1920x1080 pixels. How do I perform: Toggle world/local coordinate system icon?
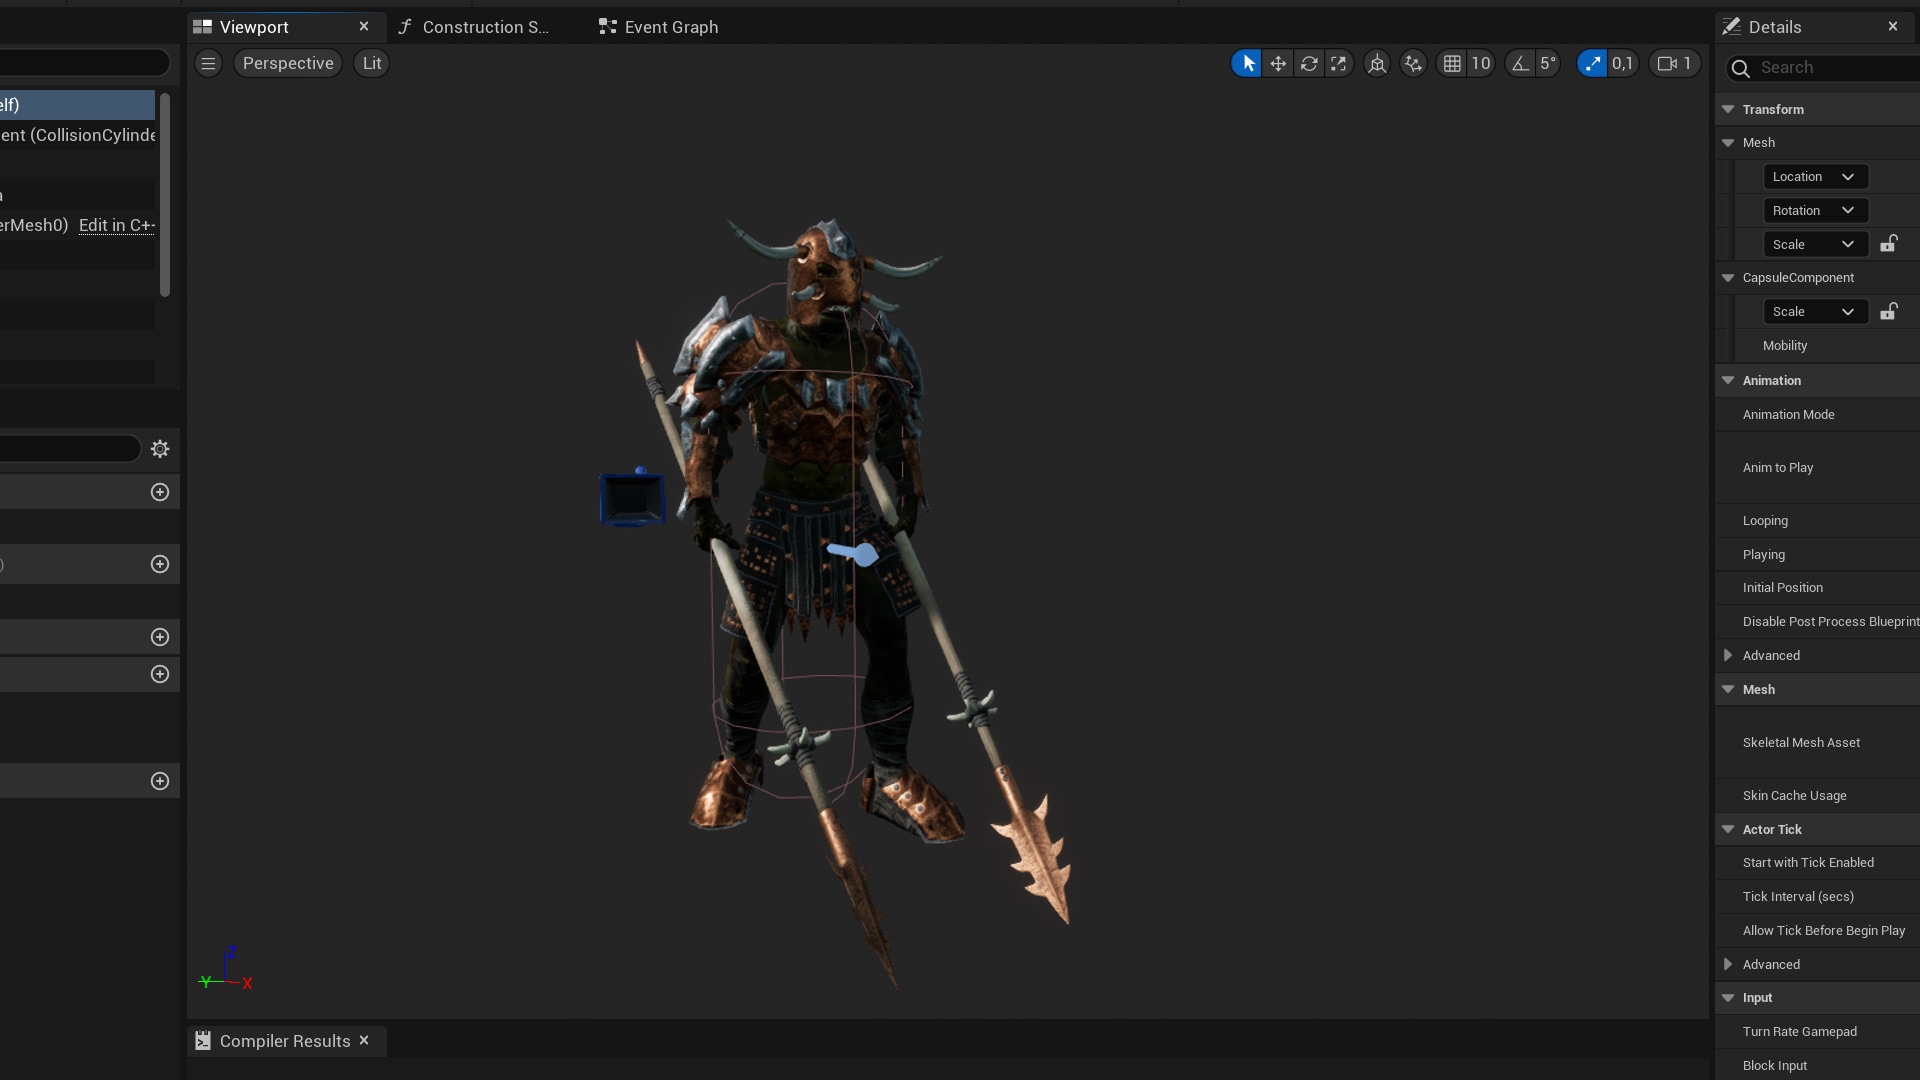(x=1377, y=64)
